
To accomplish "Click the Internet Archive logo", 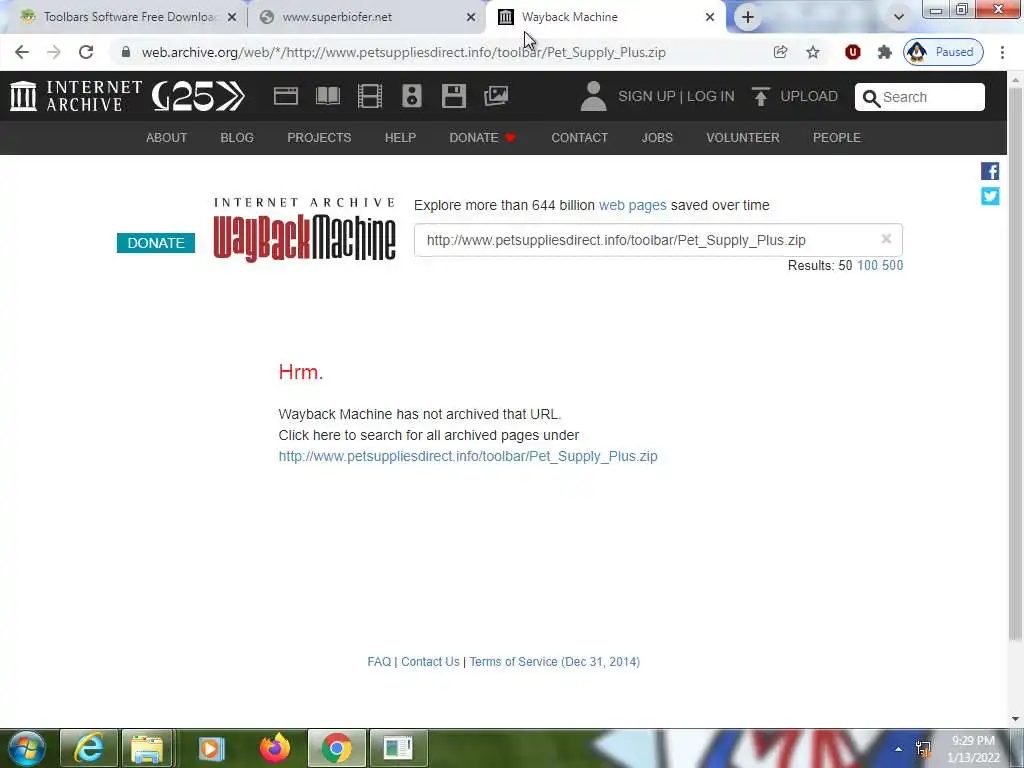I will pyautogui.click(x=76, y=96).
